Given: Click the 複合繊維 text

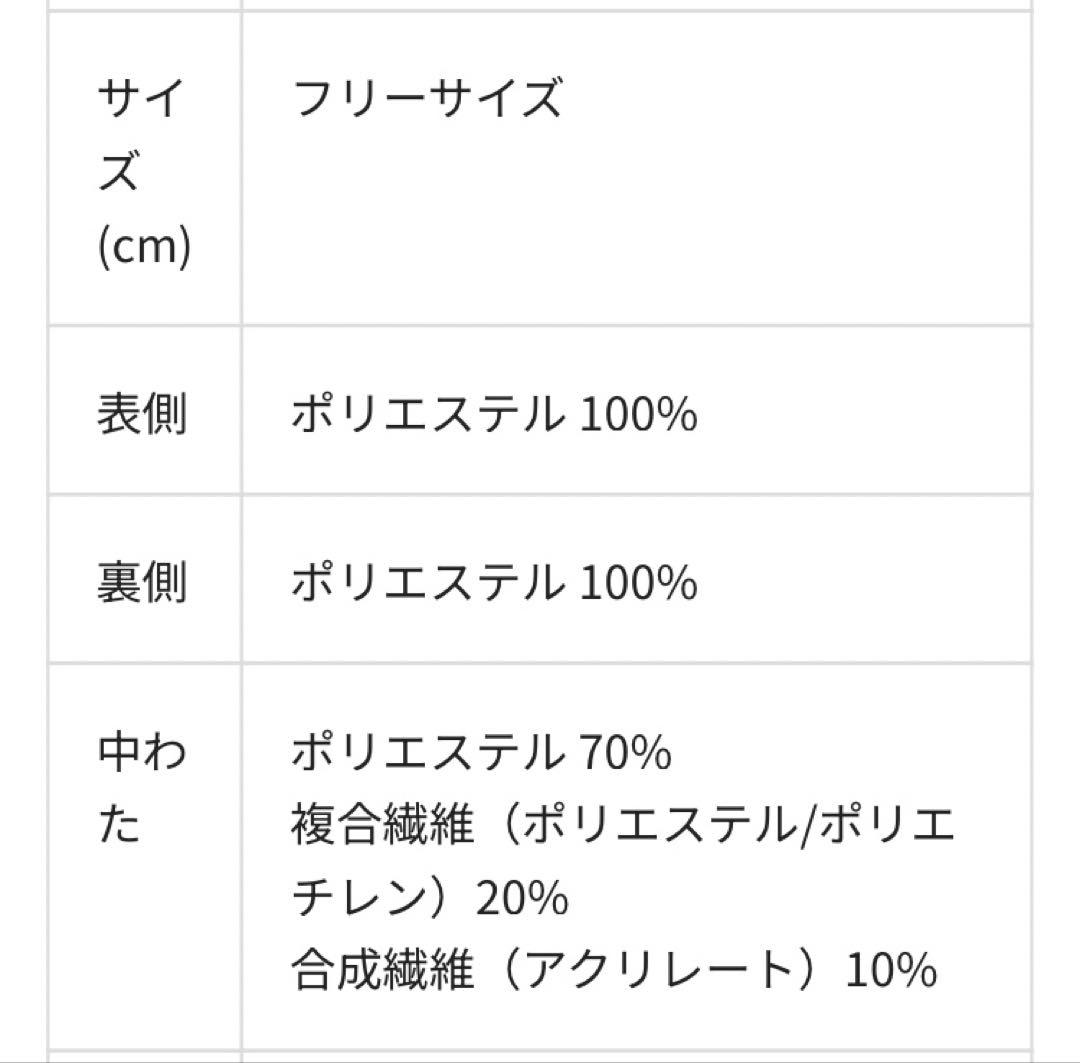Looking at the screenshot, I should click(382, 827).
